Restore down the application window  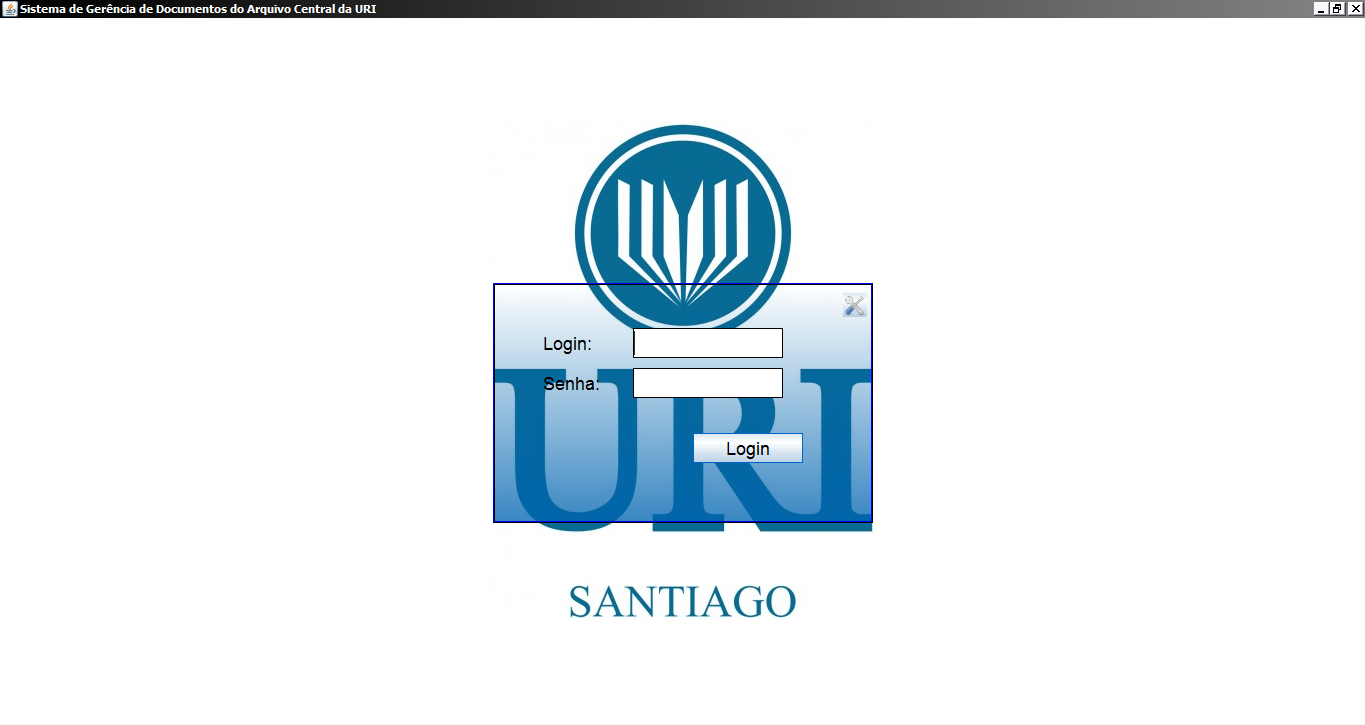click(x=1338, y=8)
